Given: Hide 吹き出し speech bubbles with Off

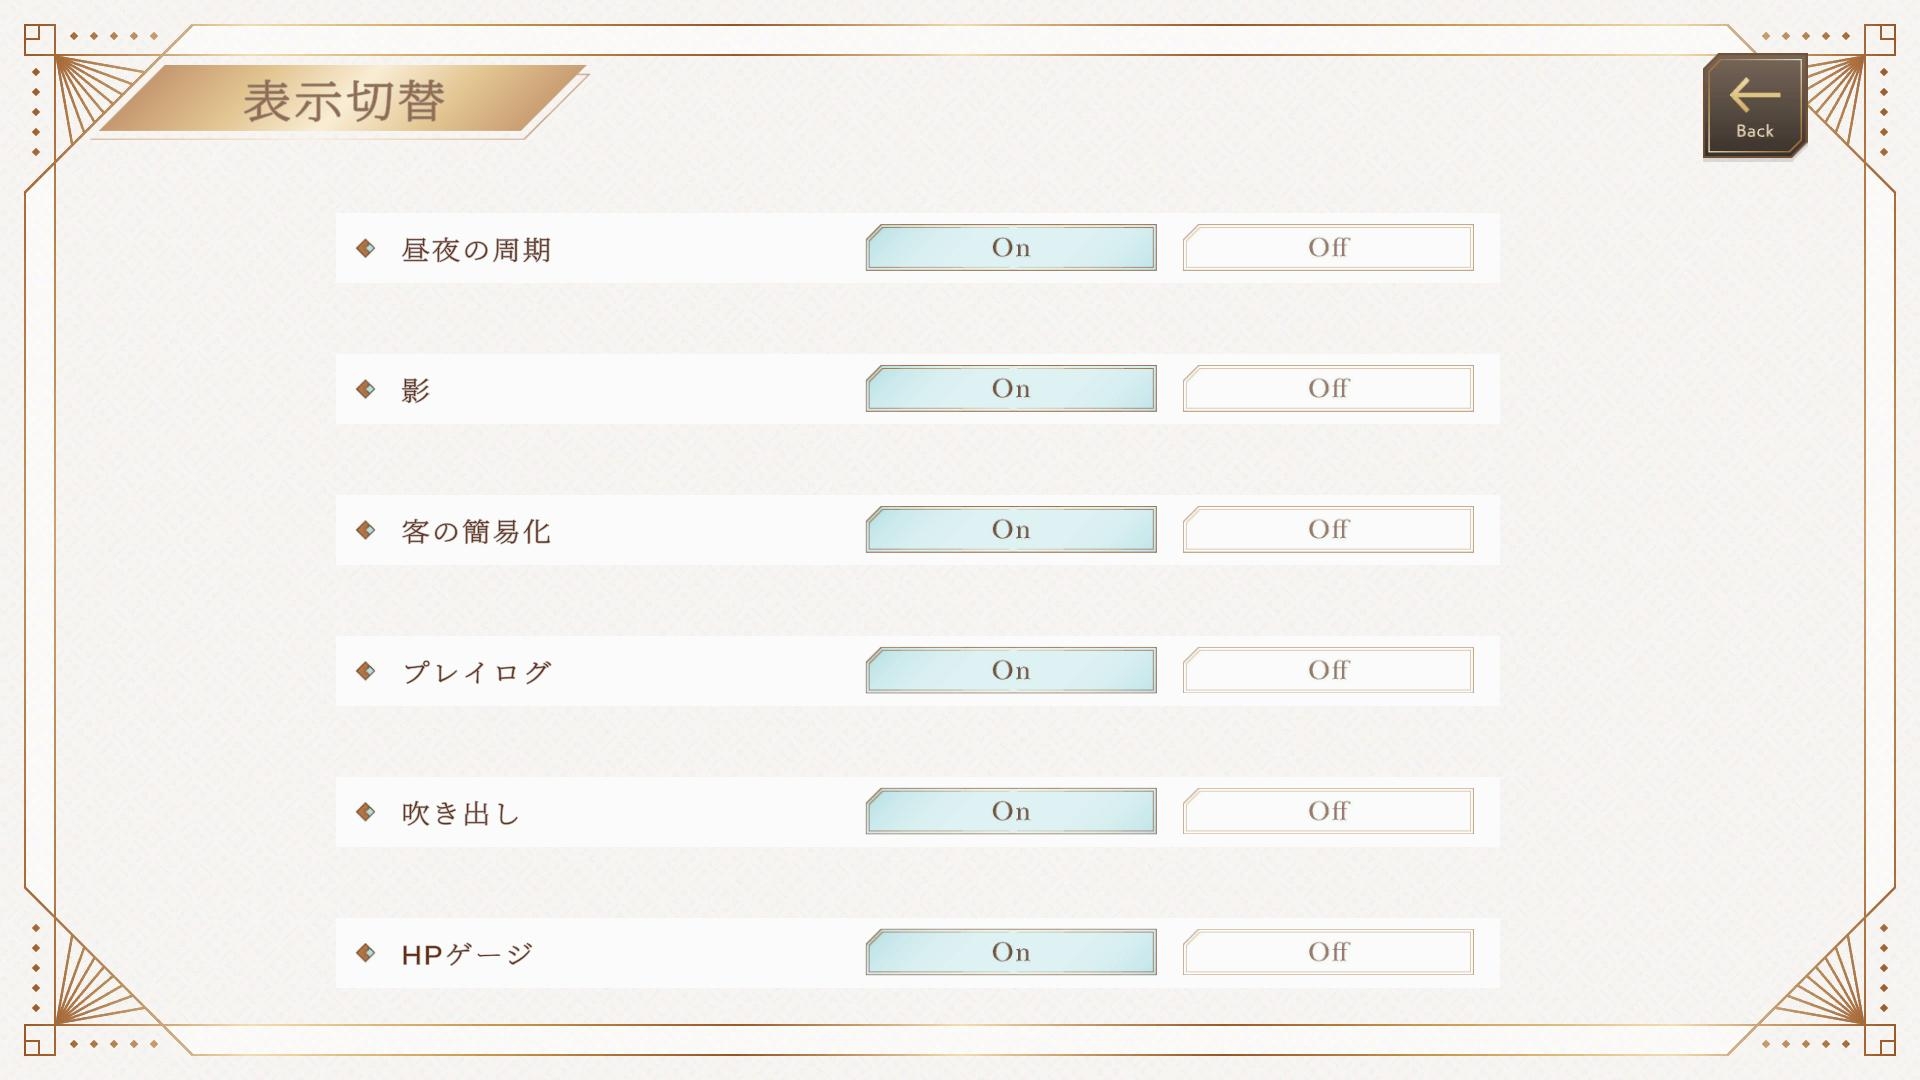Looking at the screenshot, I should coord(1328,812).
